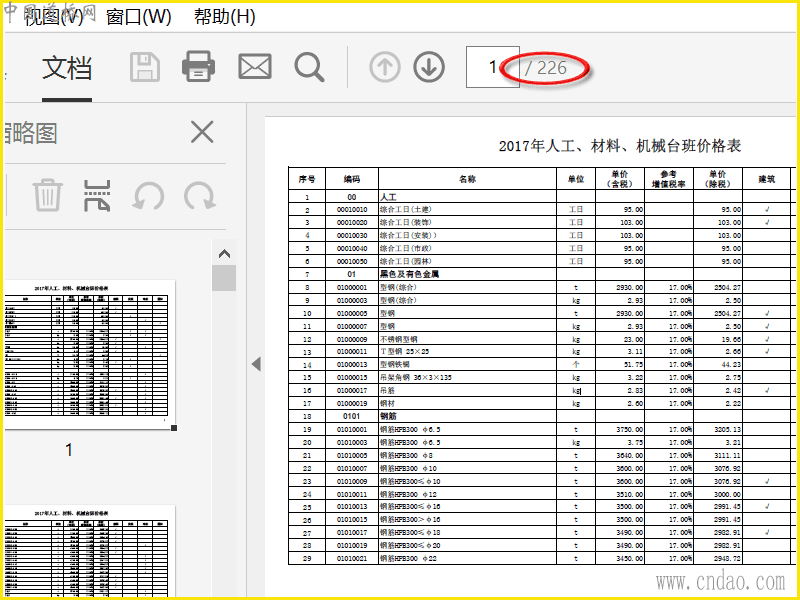Click code cell 01000001
This screenshot has width=800, height=600.
point(352,287)
